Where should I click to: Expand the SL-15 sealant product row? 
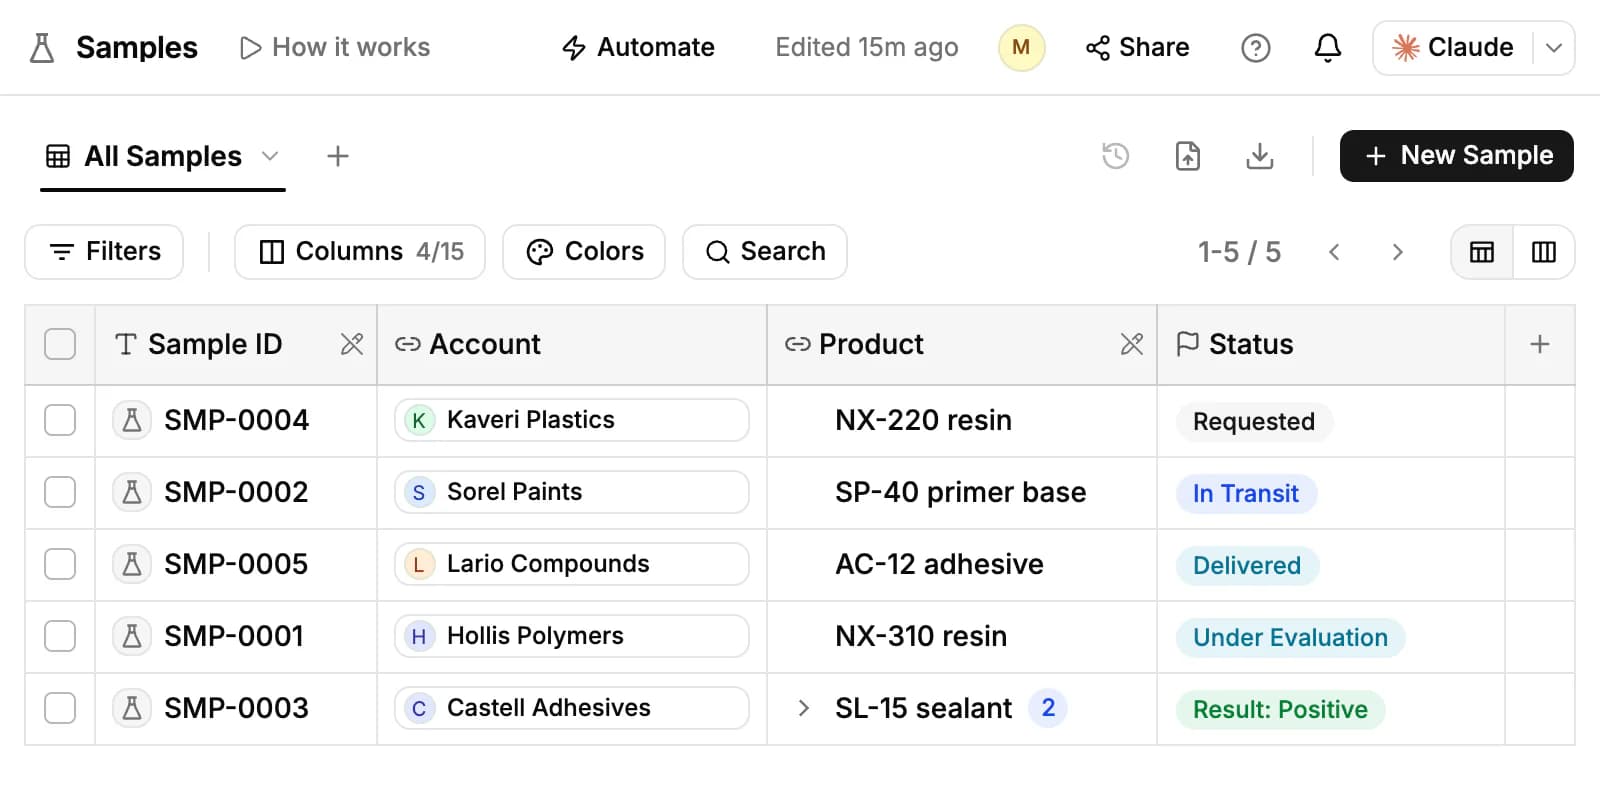pyautogui.click(x=803, y=708)
